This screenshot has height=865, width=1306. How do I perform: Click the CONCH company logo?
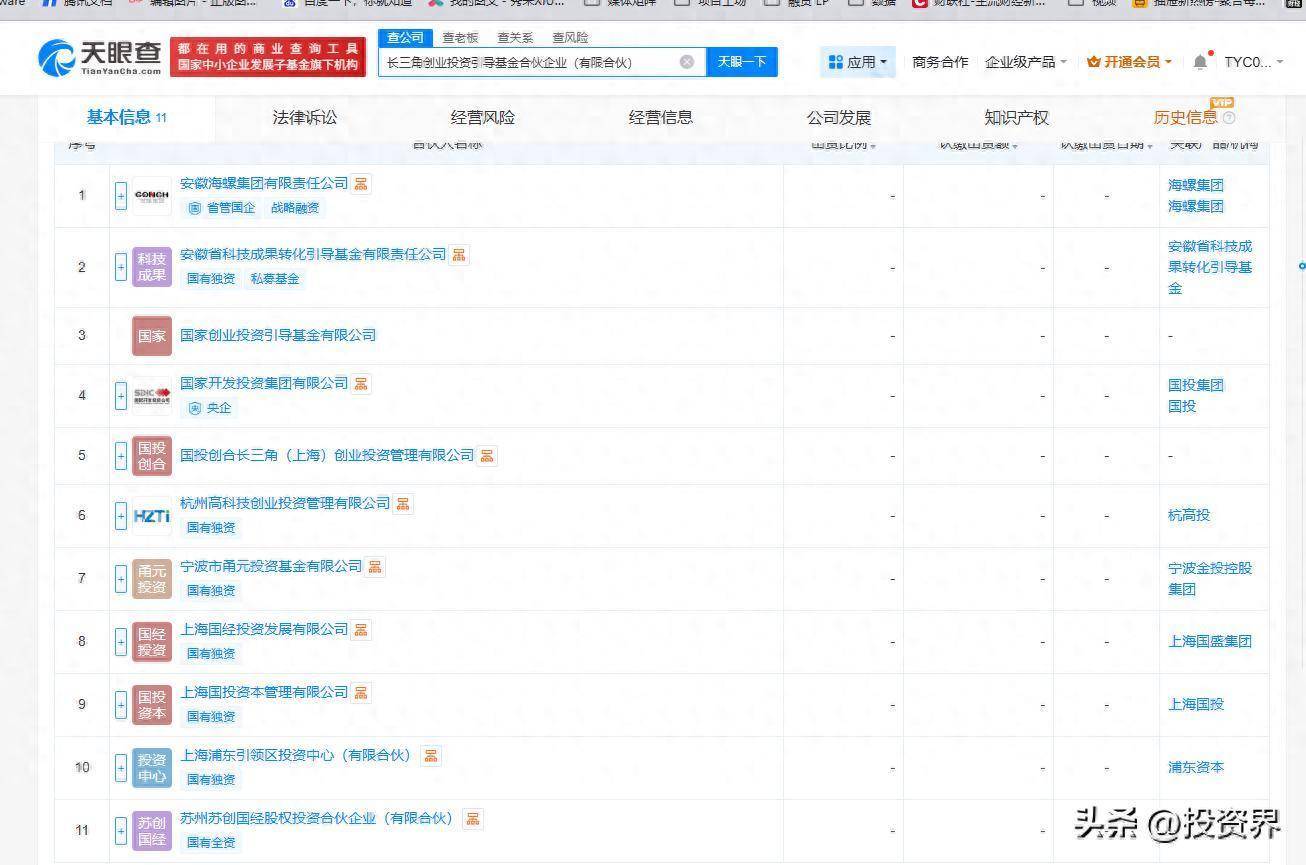tap(152, 195)
